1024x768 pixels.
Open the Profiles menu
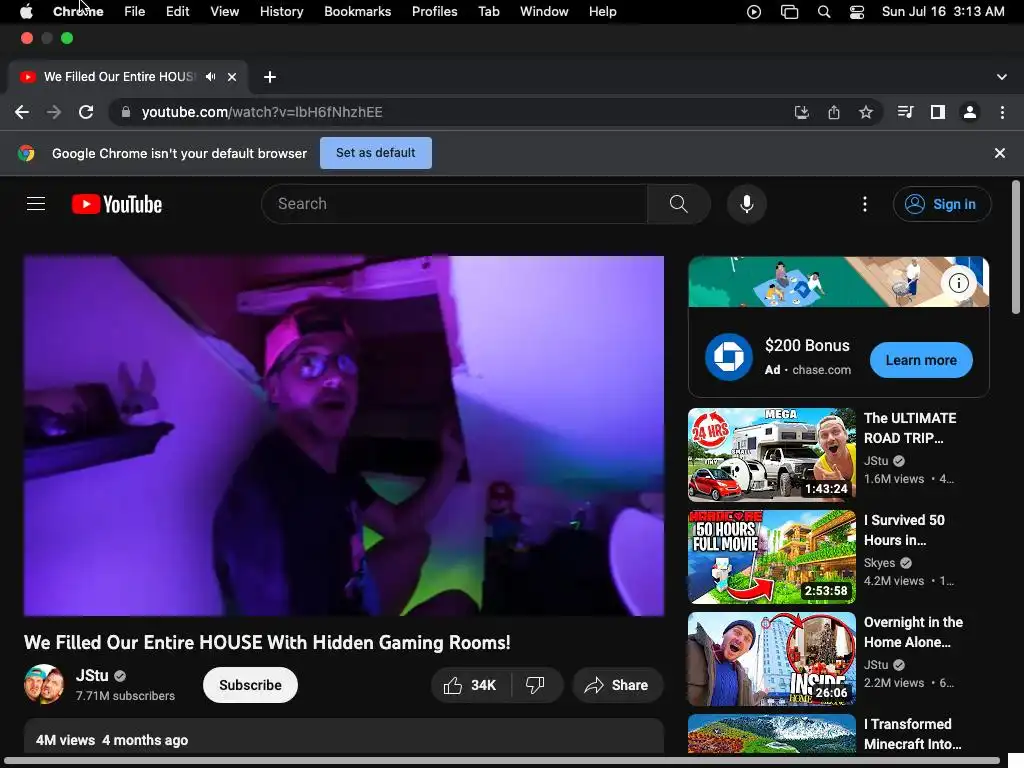pyautogui.click(x=435, y=11)
